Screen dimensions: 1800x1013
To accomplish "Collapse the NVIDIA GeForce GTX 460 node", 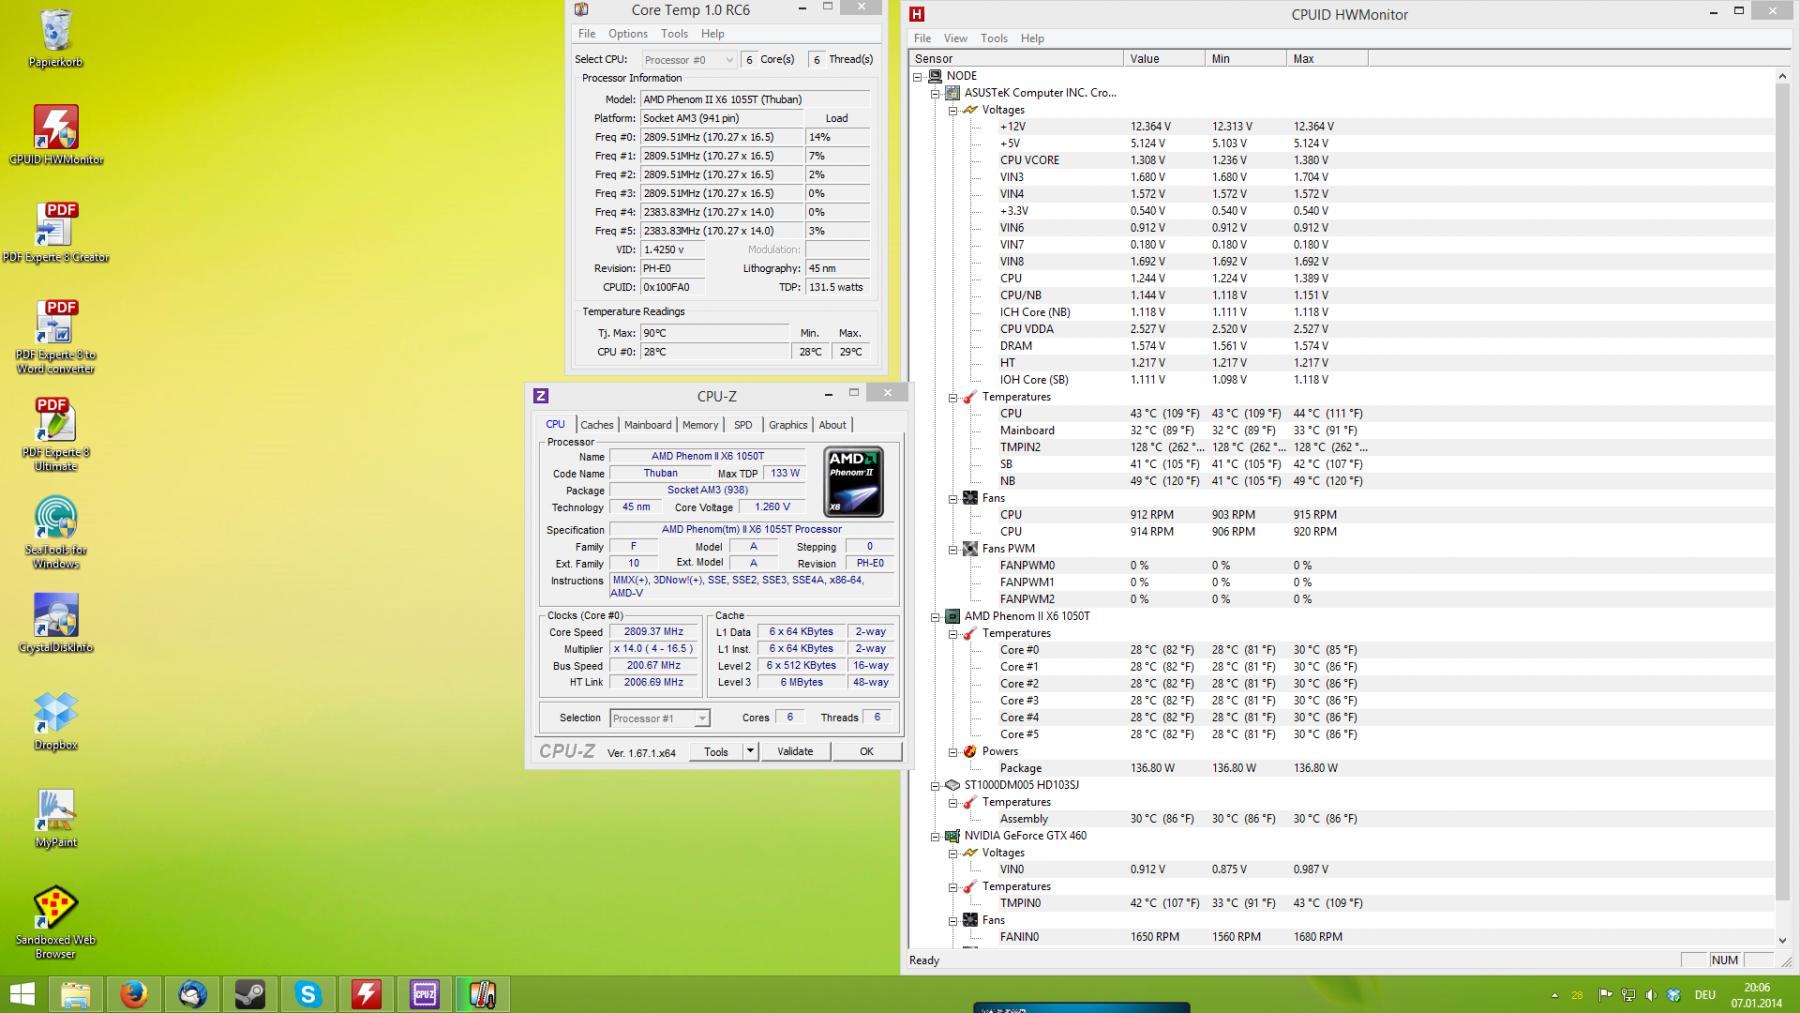I will [x=935, y=836].
